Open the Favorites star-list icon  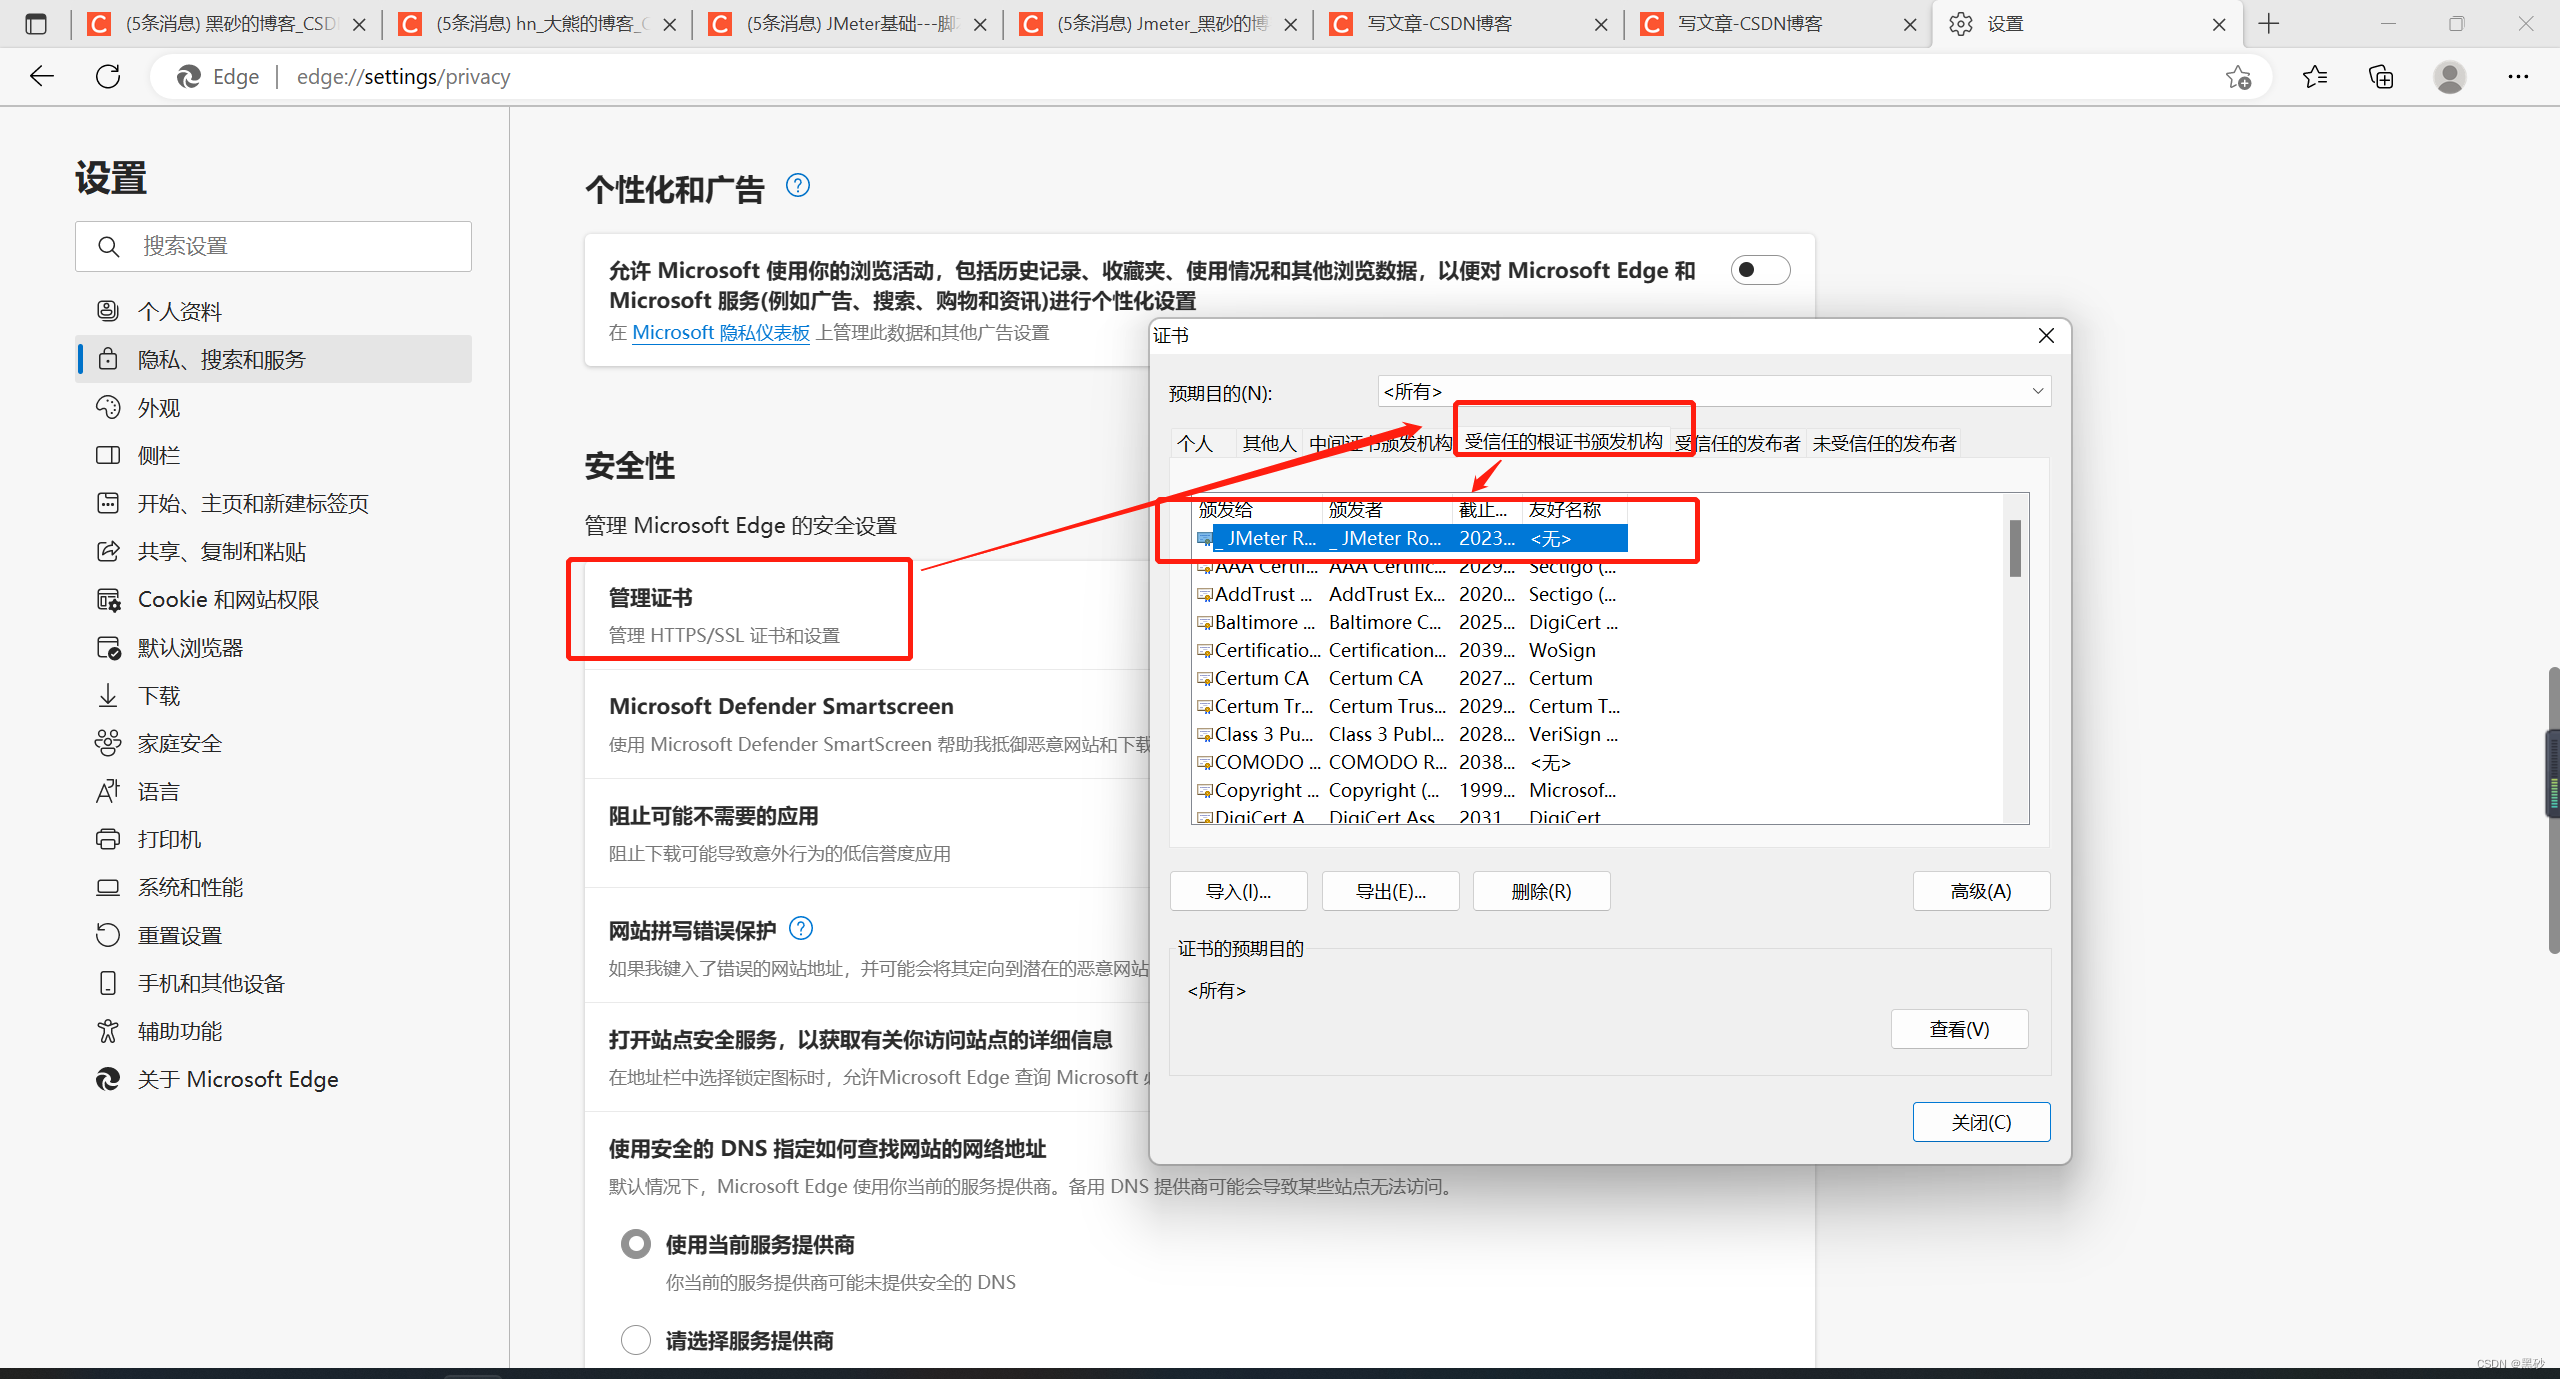(2314, 77)
